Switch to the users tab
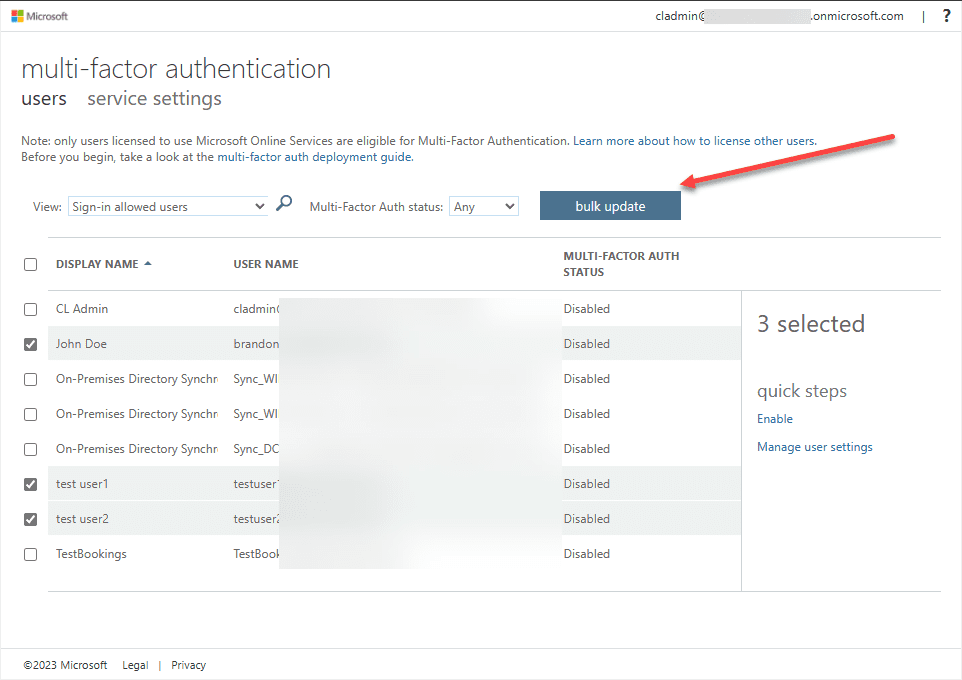Screen dimensions: 962x680 tap(44, 98)
